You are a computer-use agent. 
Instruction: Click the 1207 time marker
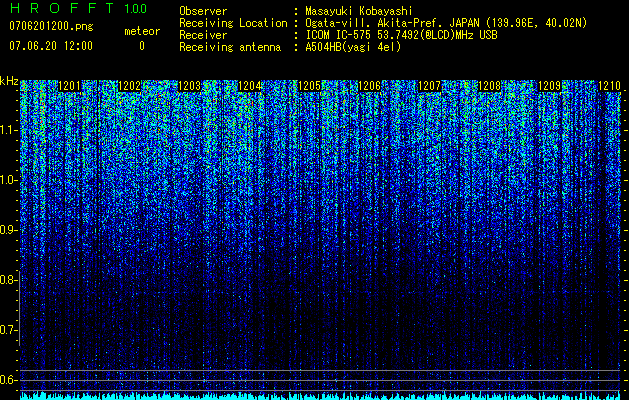[429, 86]
